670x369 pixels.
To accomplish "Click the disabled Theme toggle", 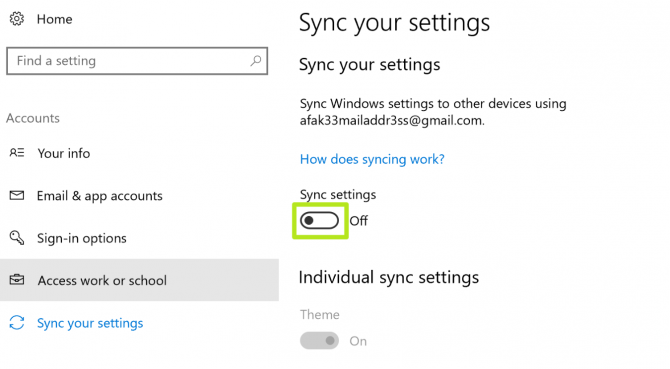I will 320,341.
